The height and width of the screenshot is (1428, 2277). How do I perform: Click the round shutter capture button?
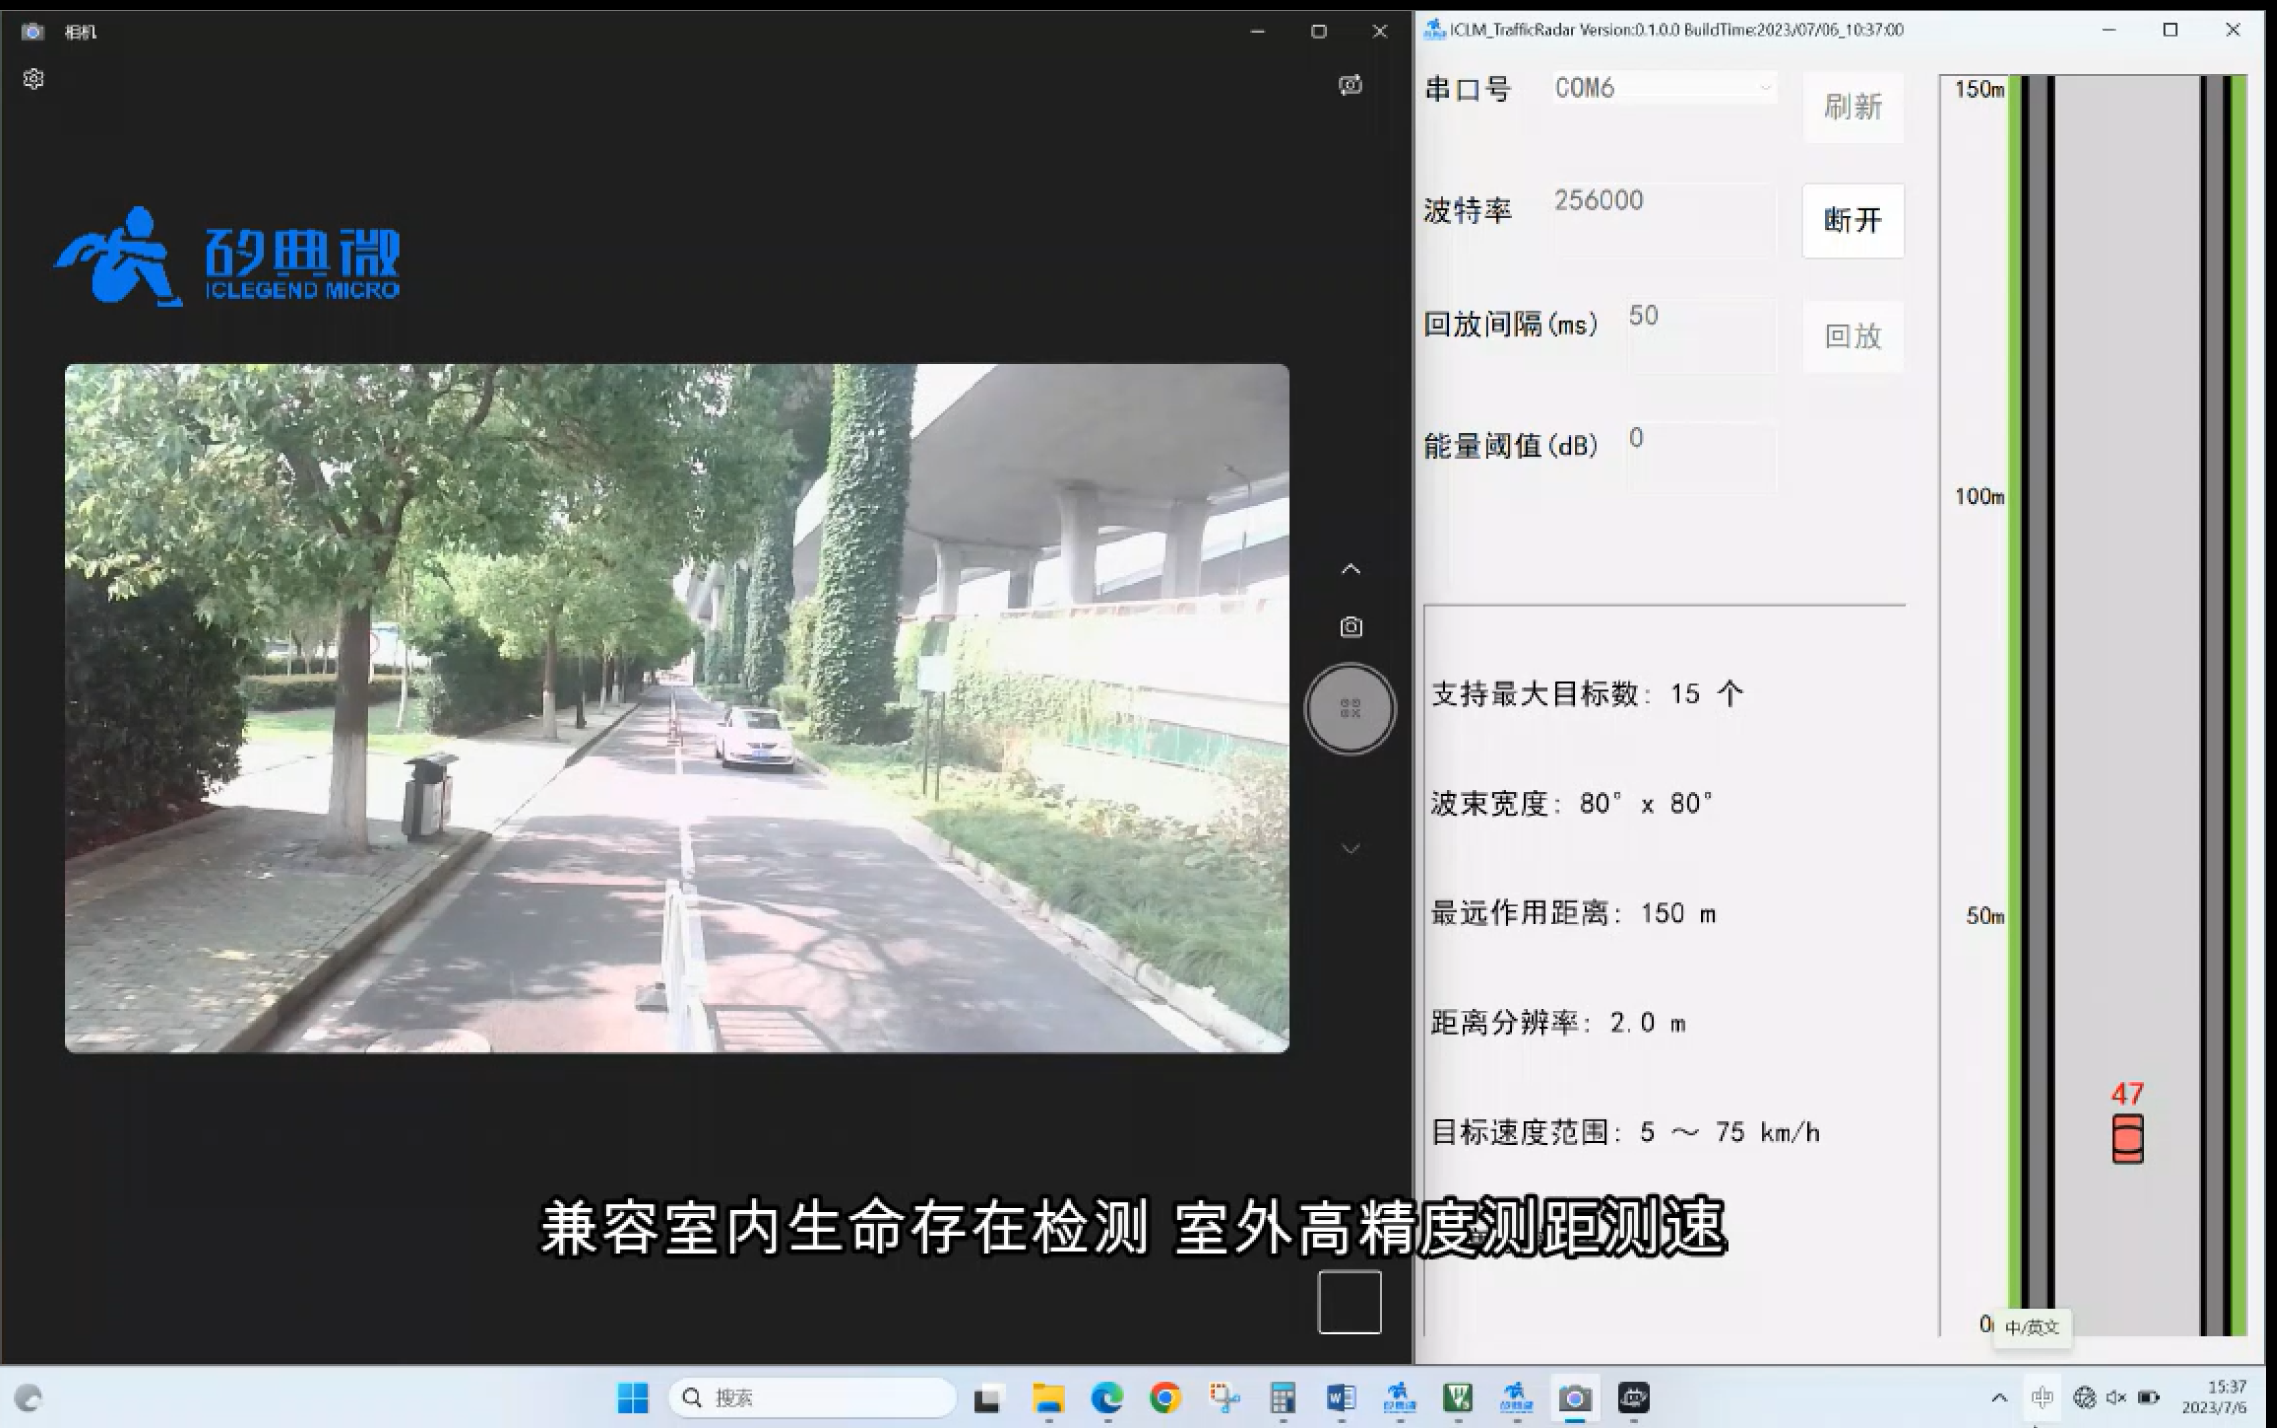pos(1350,709)
